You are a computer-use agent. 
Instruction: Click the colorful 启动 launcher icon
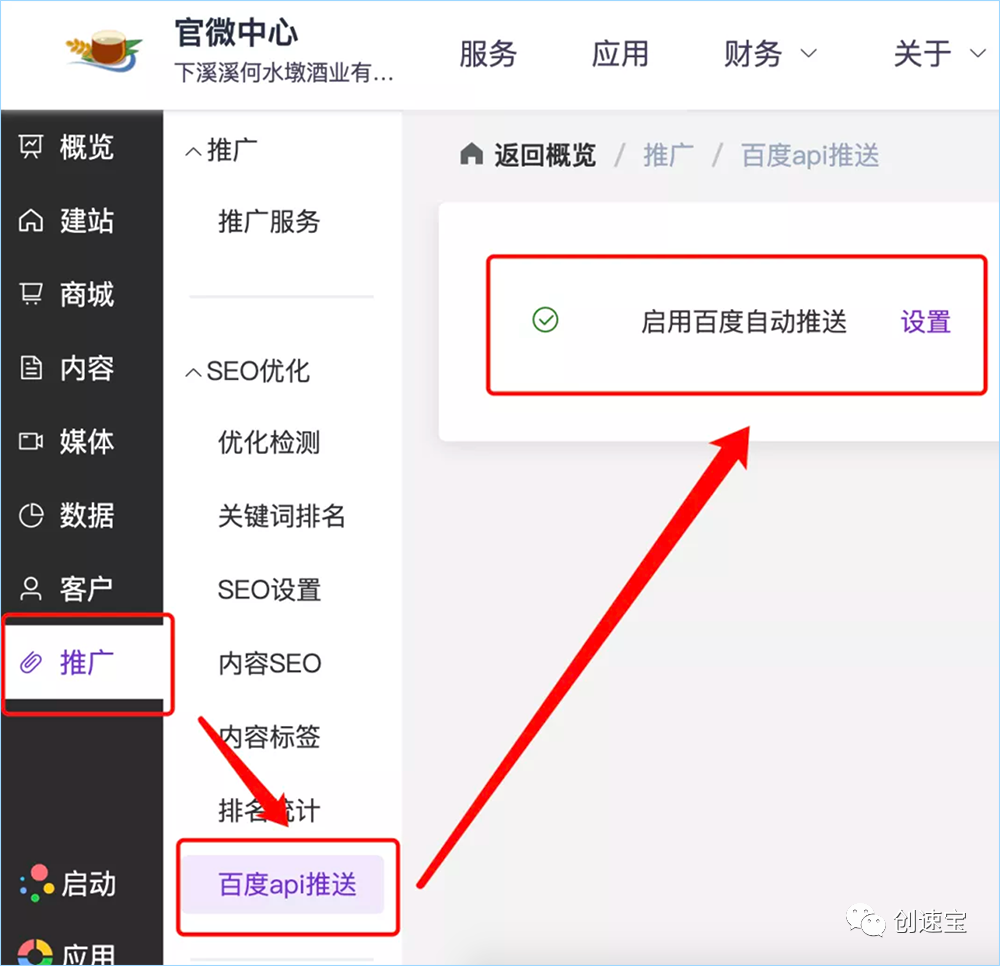(x=36, y=883)
